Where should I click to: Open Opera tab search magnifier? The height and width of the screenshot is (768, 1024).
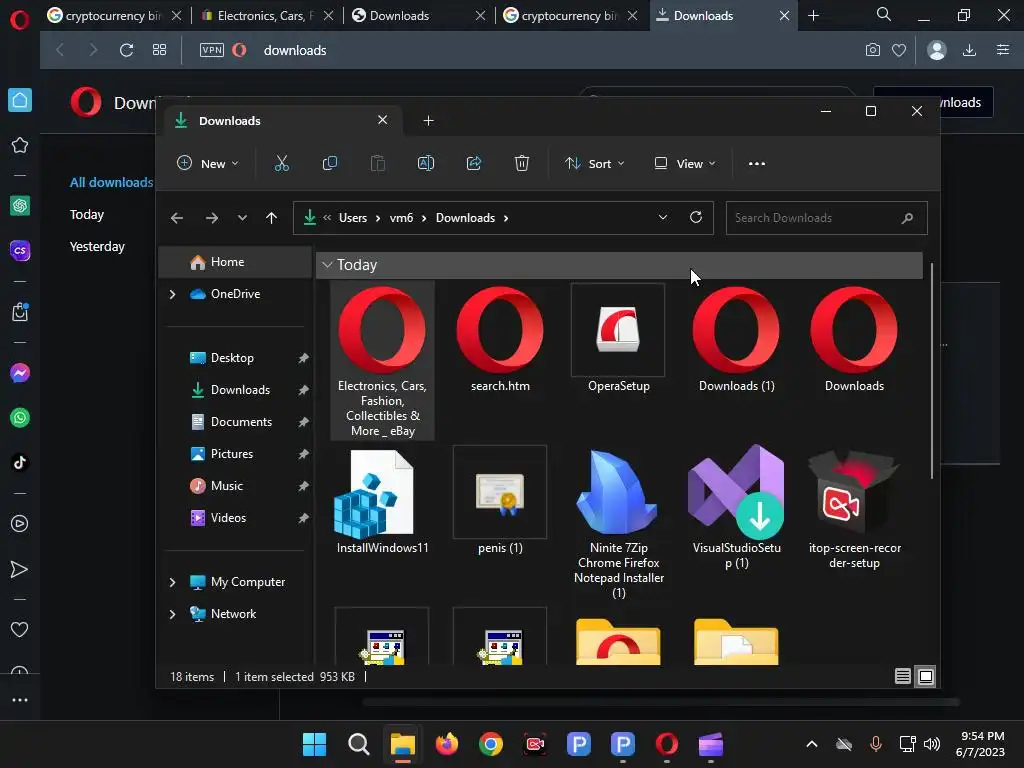[884, 14]
